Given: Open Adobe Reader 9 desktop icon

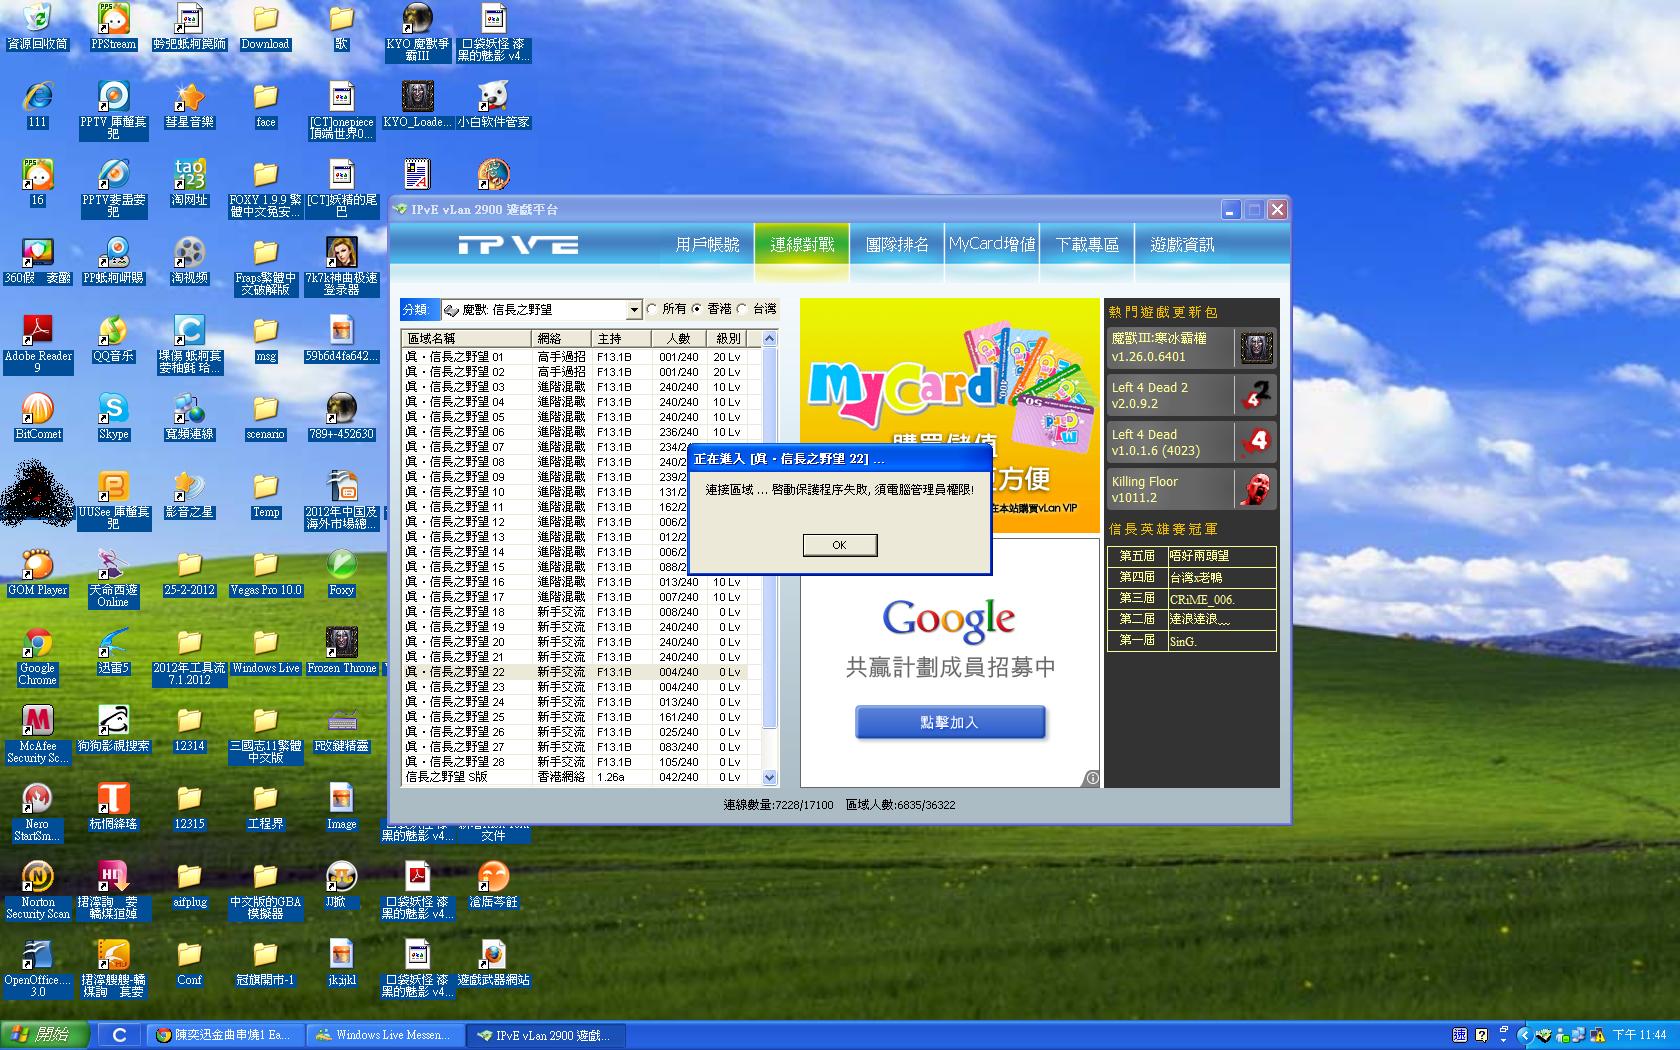Looking at the screenshot, I should 37,331.
